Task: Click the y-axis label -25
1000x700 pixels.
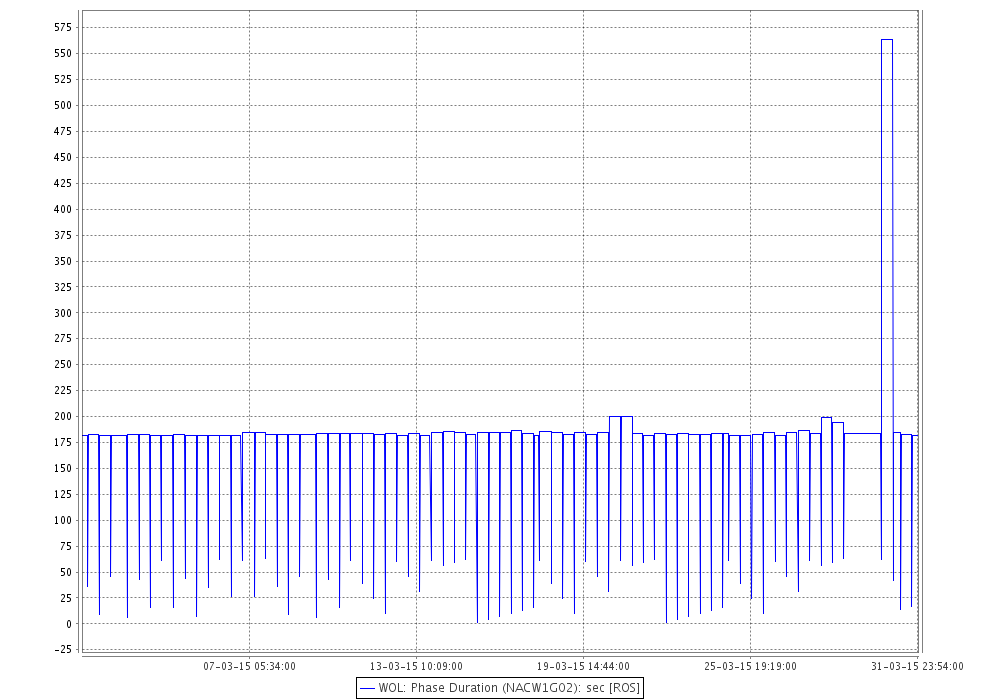Action: tap(63, 650)
